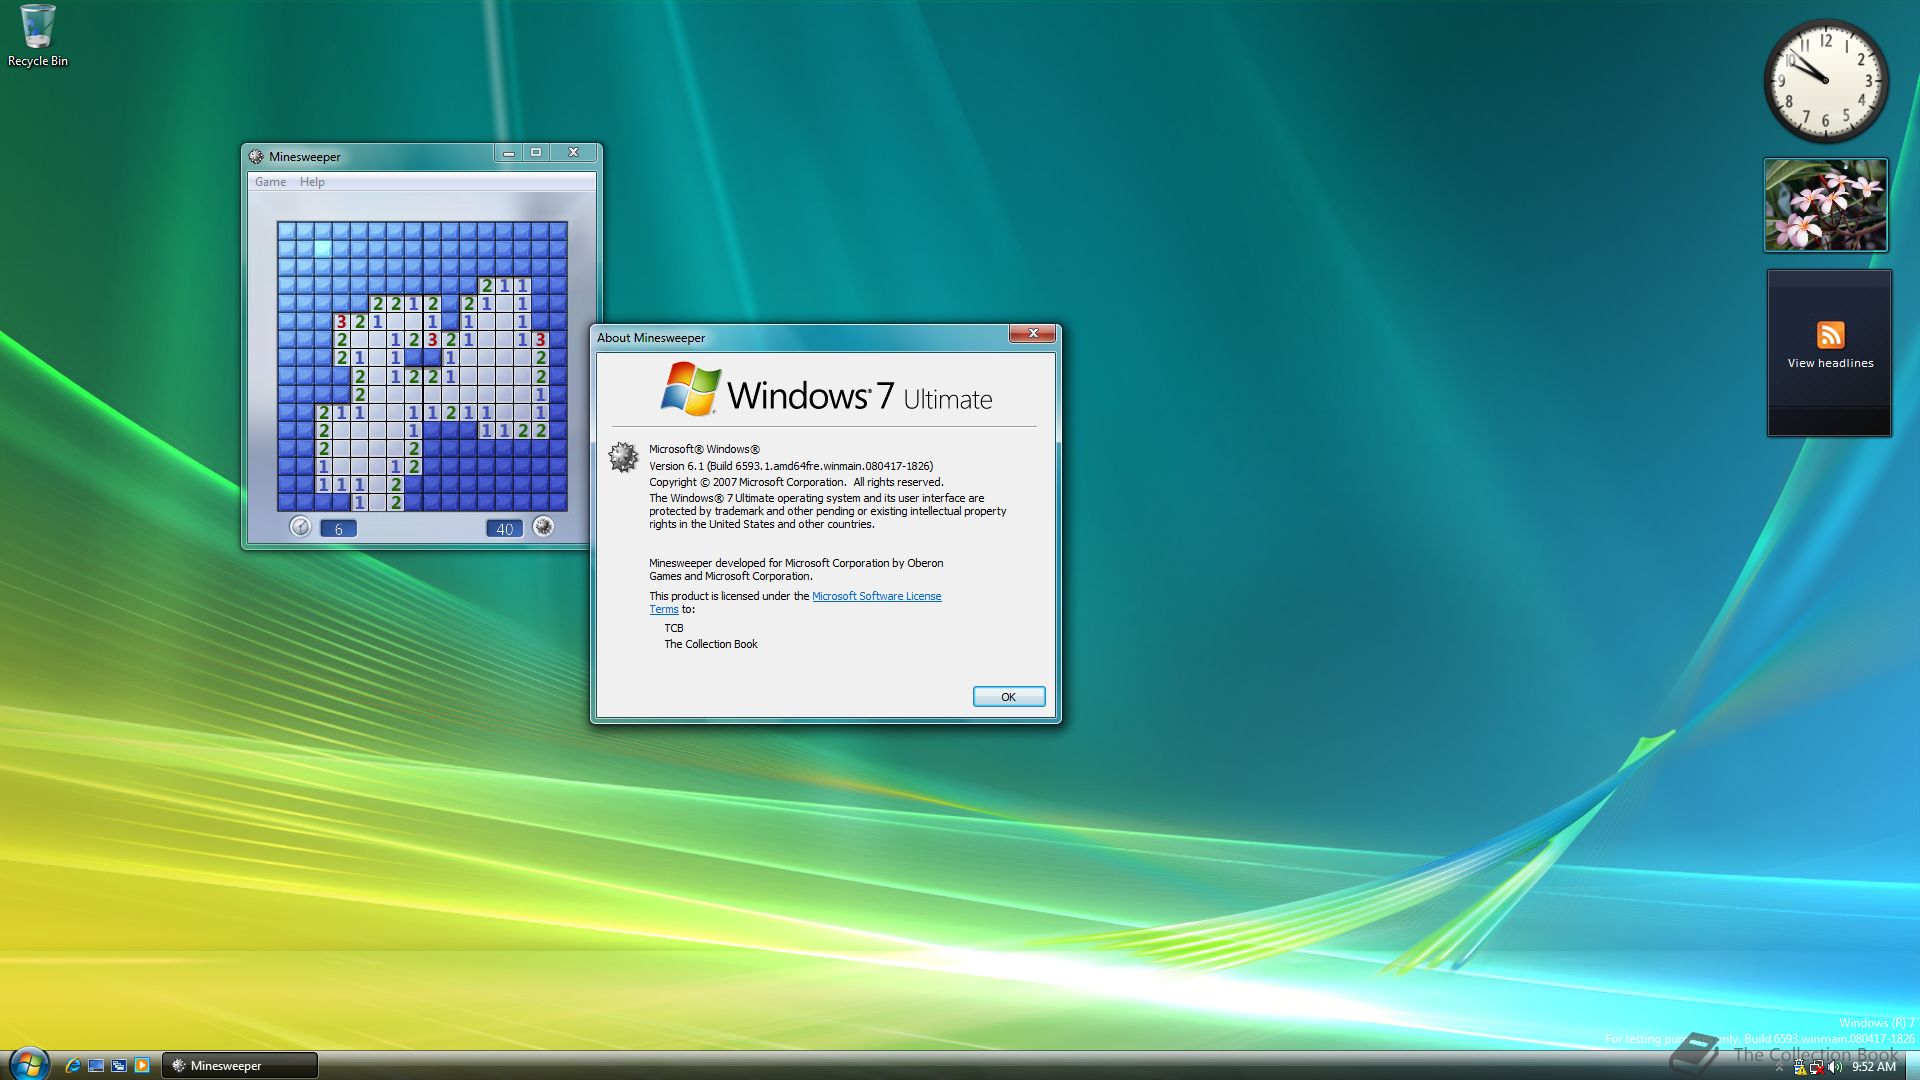Launch Windows Media Player from Quick Launch
This screenshot has height=1080, width=1920.
(x=142, y=1066)
